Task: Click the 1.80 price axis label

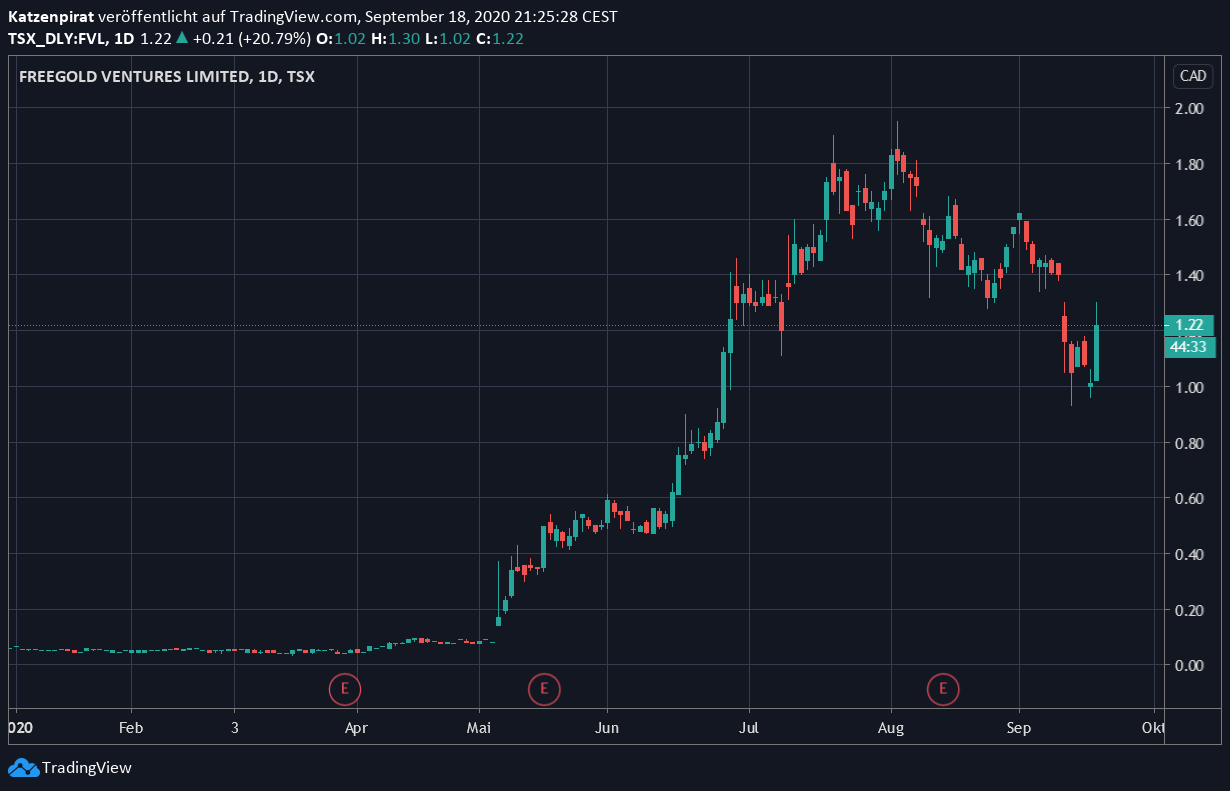Action: pyautogui.click(x=1189, y=164)
